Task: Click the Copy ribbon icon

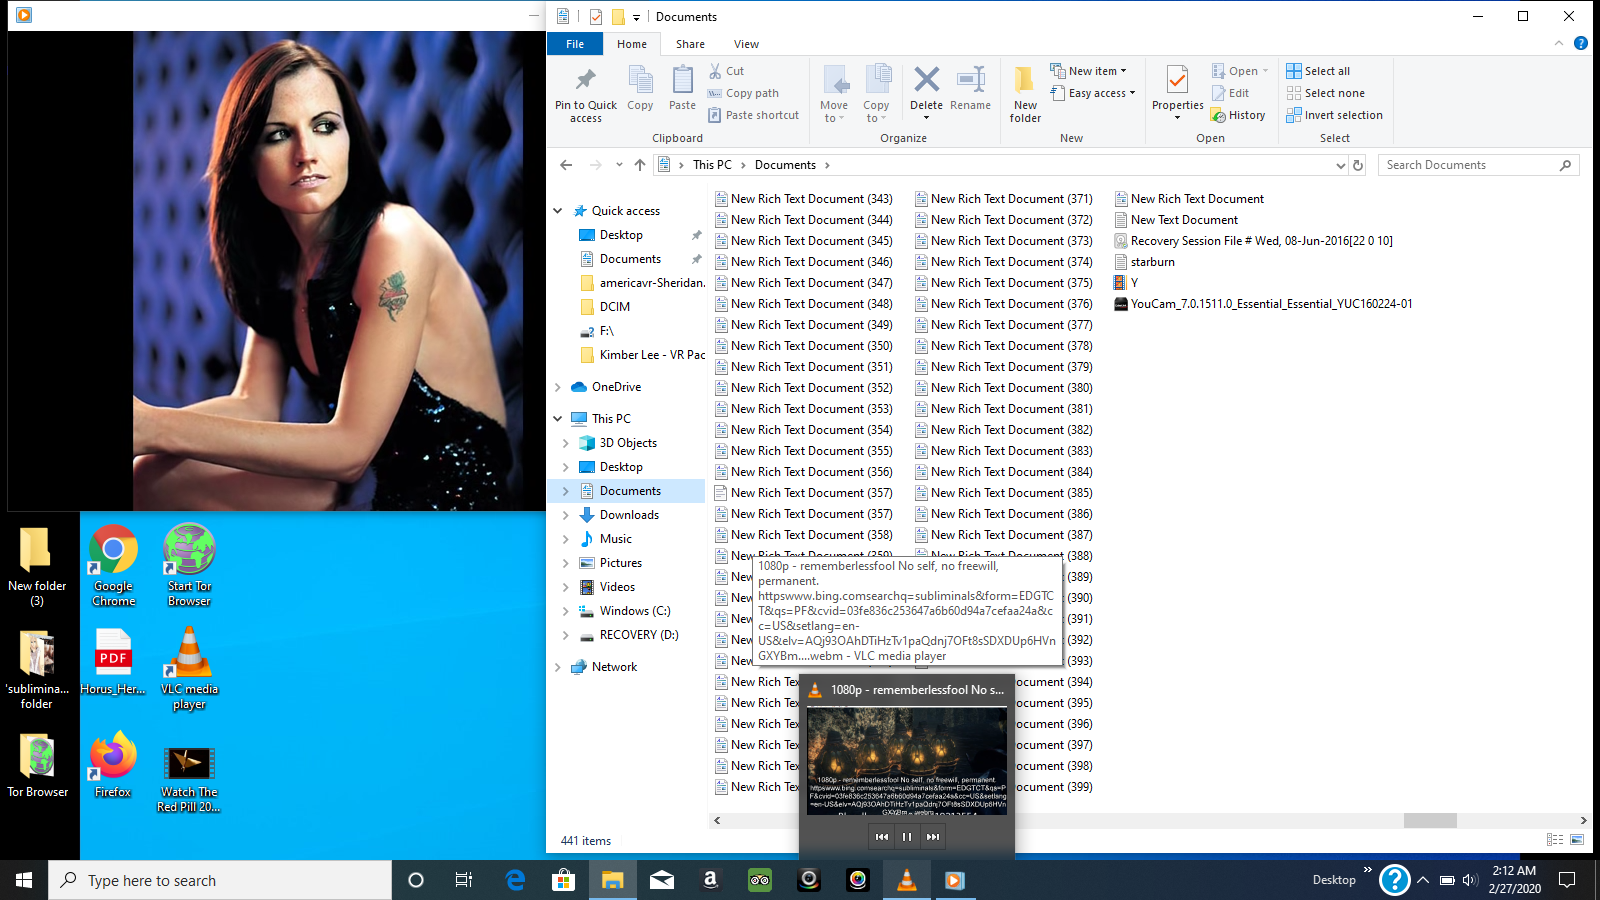Action: 640,88
